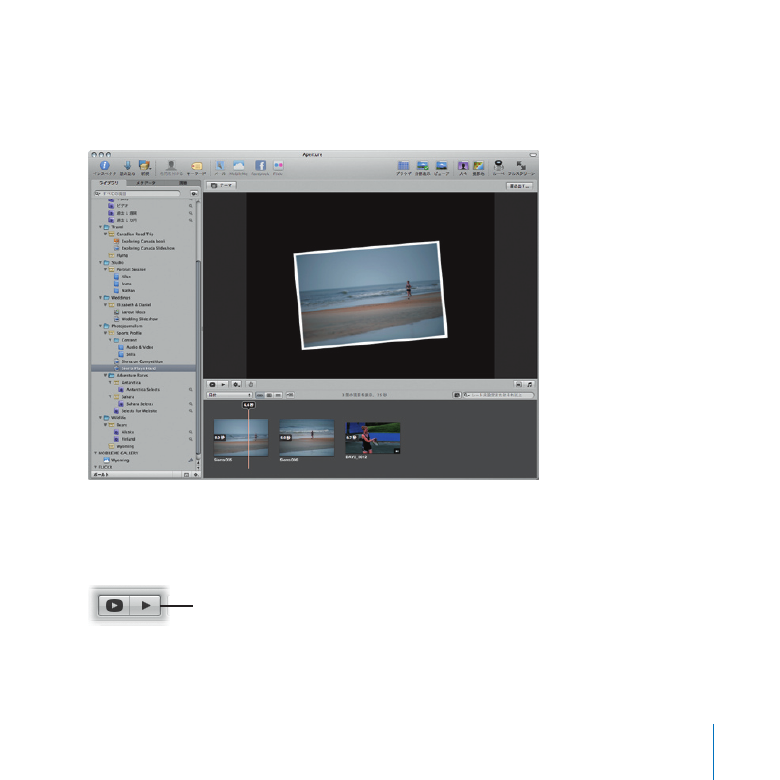Image resolution: width=780 pixels, height=780 pixels.
Task: Select list view mode button
Action: coord(278,395)
